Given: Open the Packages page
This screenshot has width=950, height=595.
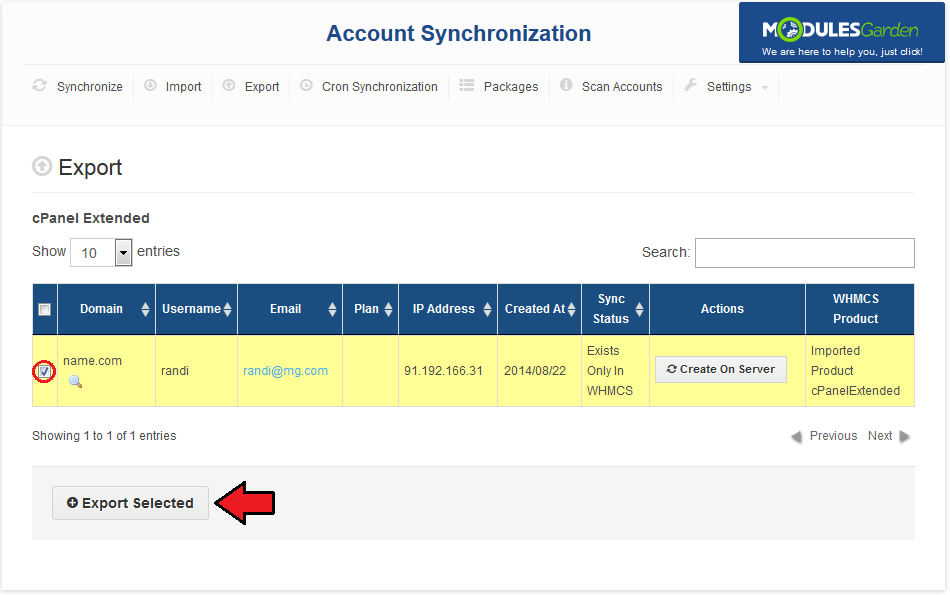Looking at the screenshot, I should [511, 87].
